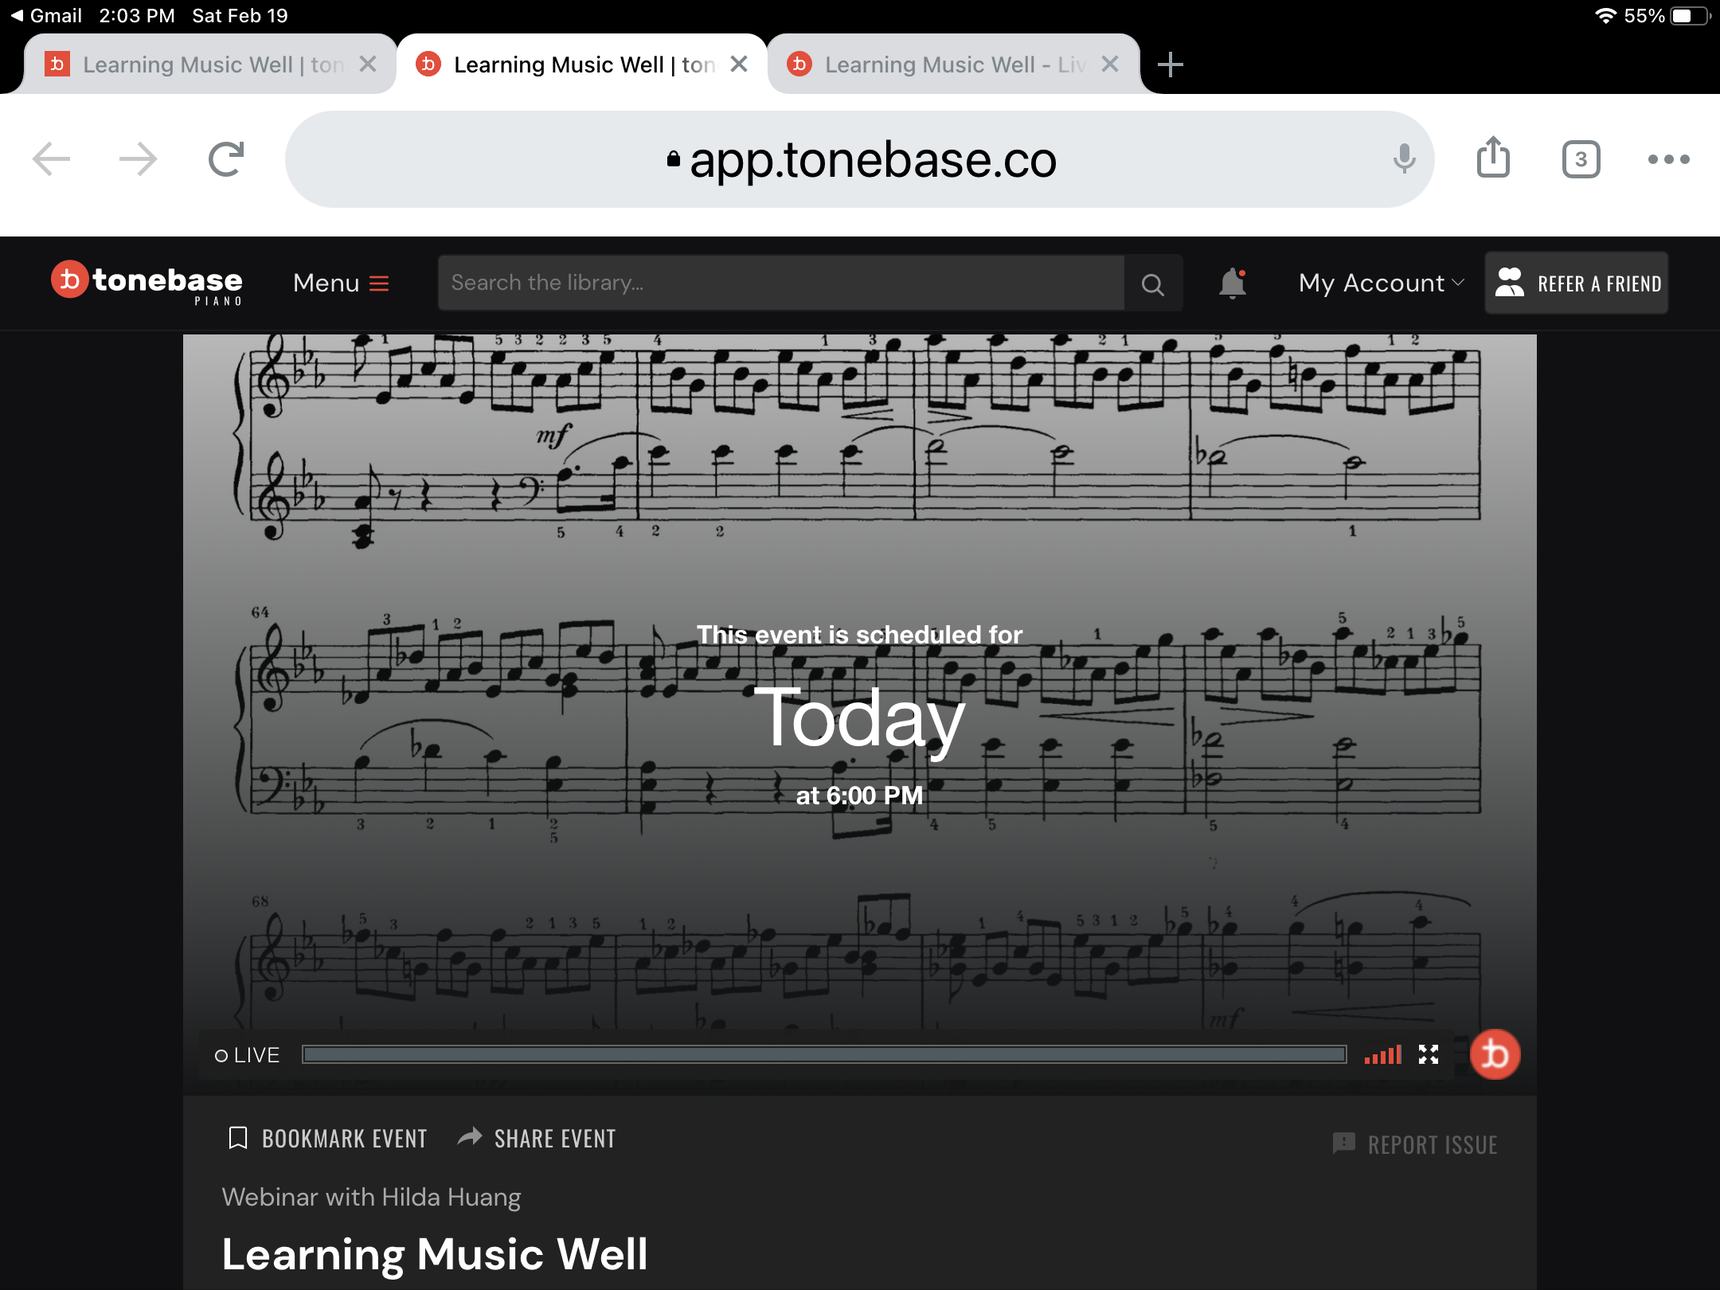Open the tab switcher showing 3 tabs

pos(1580,159)
